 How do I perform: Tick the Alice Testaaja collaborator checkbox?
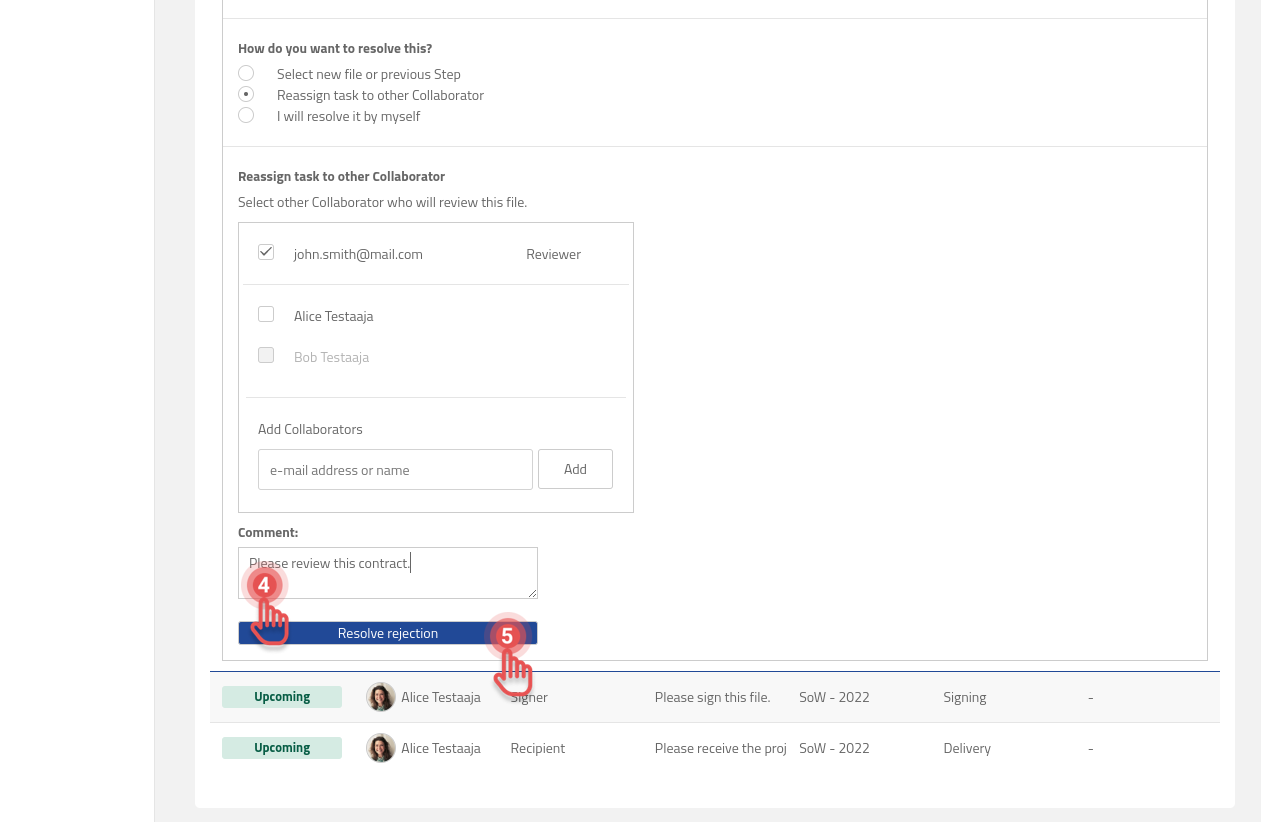pyautogui.click(x=266, y=315)
